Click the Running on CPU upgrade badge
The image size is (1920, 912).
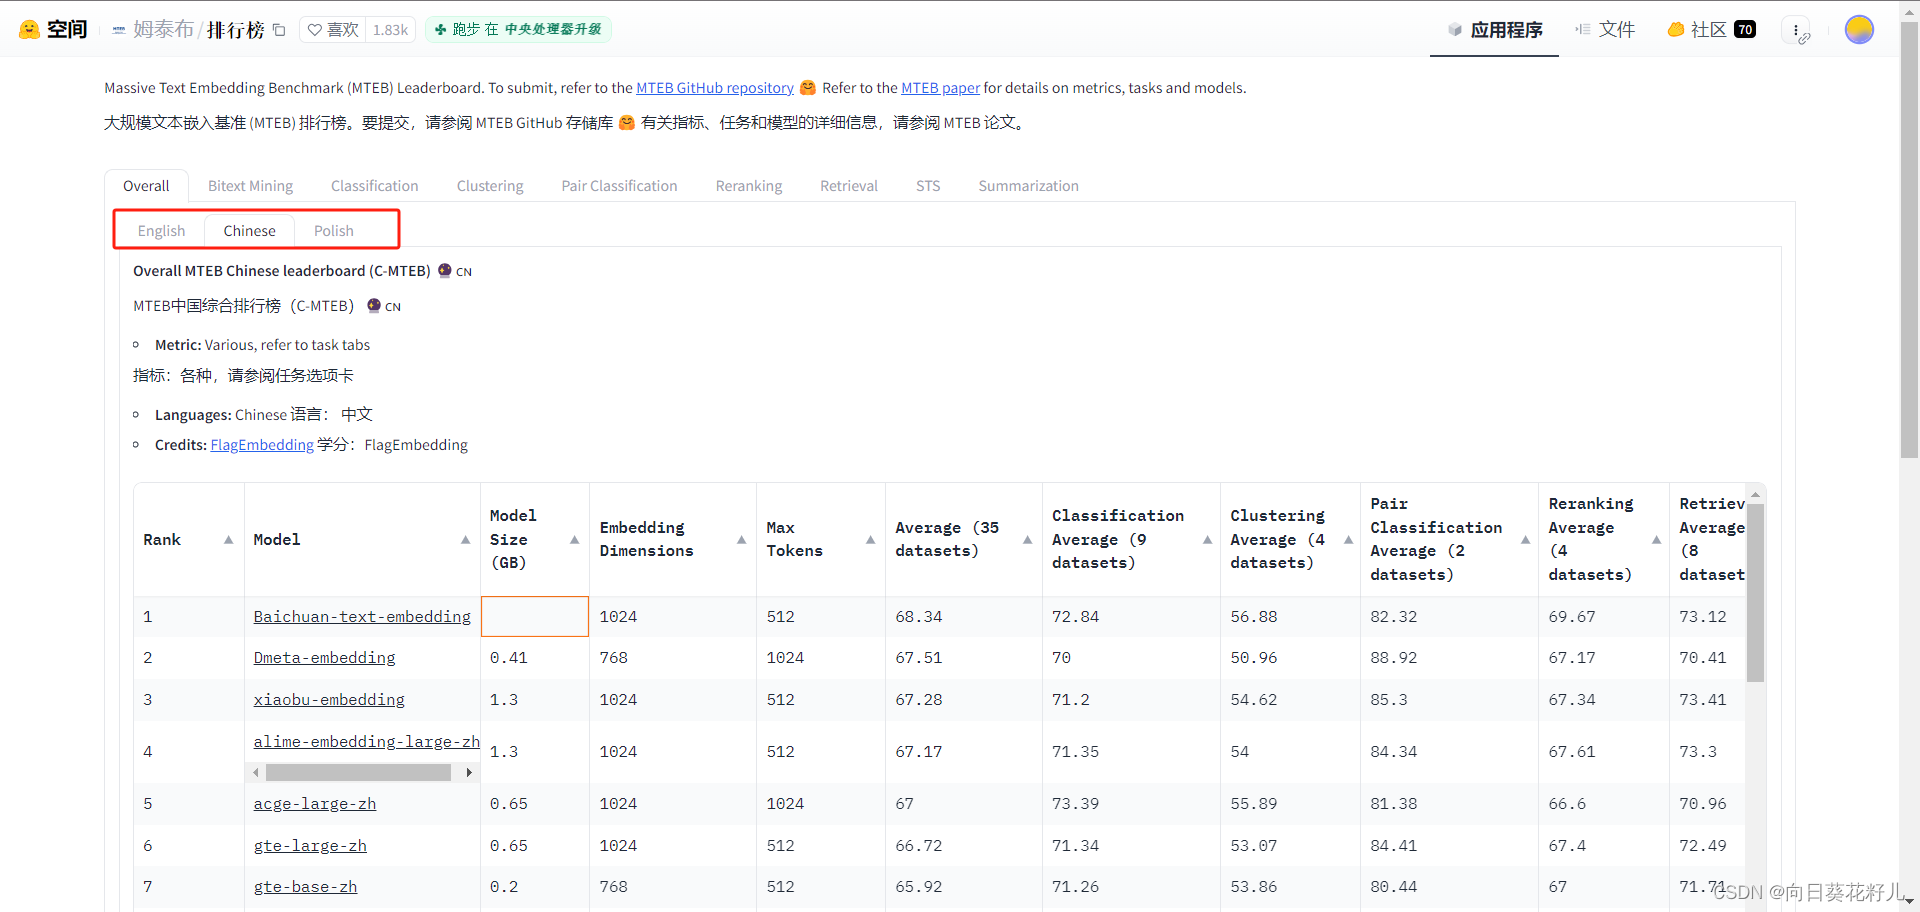[518, 30]
